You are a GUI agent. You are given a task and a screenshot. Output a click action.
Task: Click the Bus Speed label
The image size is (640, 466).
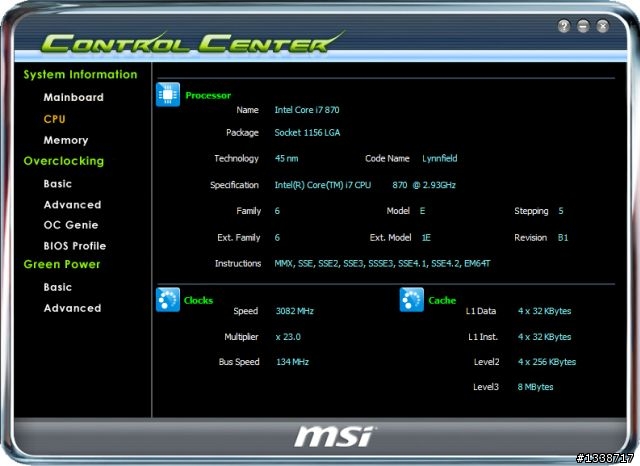point(239,362)
